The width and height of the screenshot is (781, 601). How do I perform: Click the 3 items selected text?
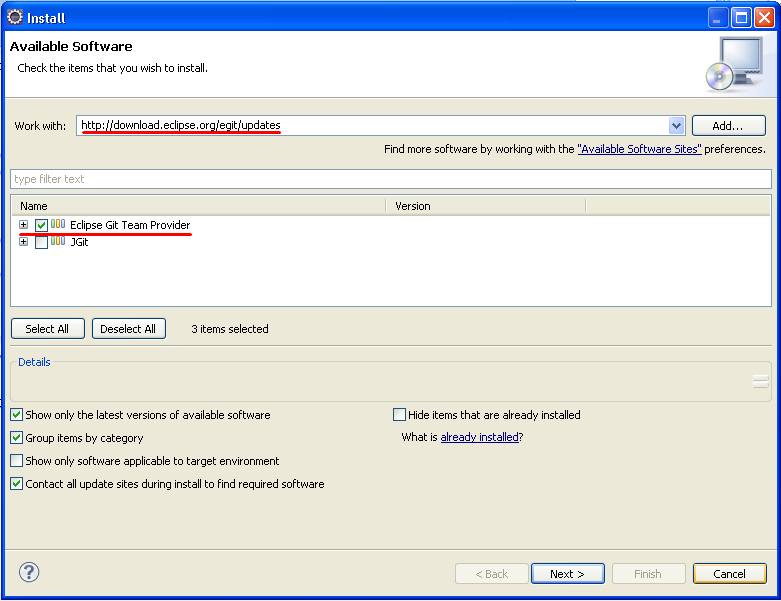230,329
